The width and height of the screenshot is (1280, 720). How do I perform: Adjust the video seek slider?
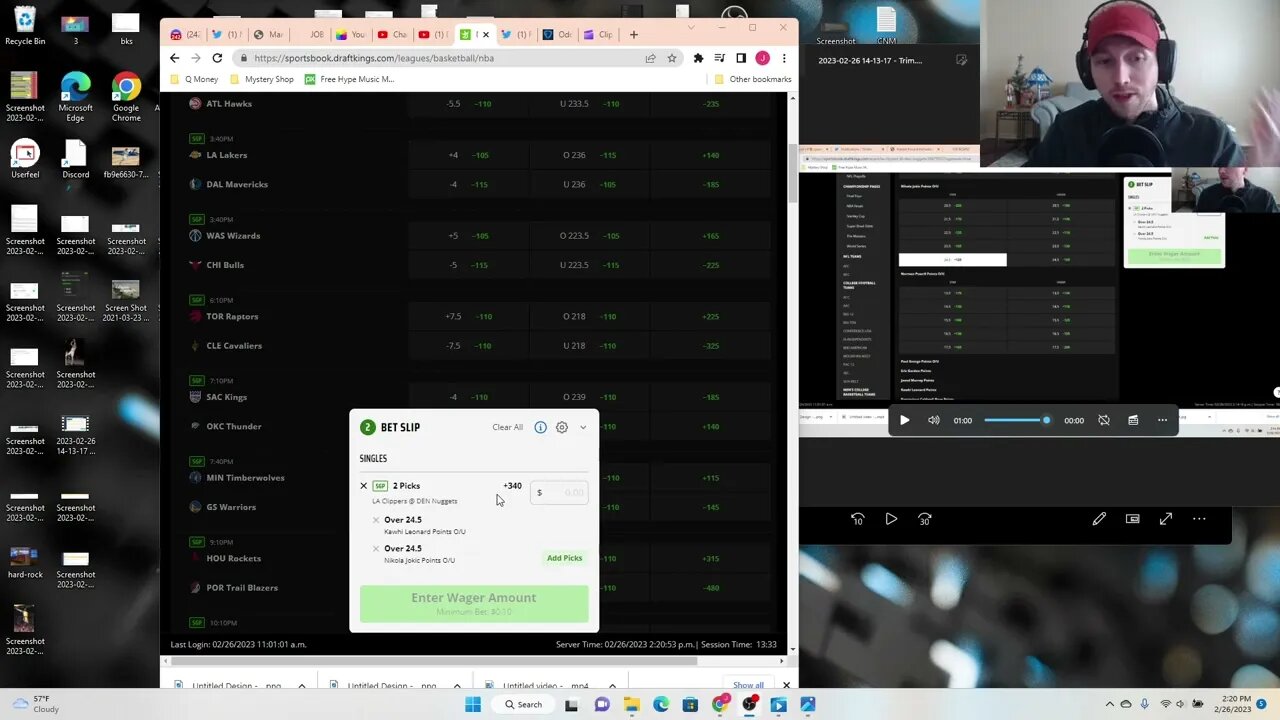pos(1017,421)
